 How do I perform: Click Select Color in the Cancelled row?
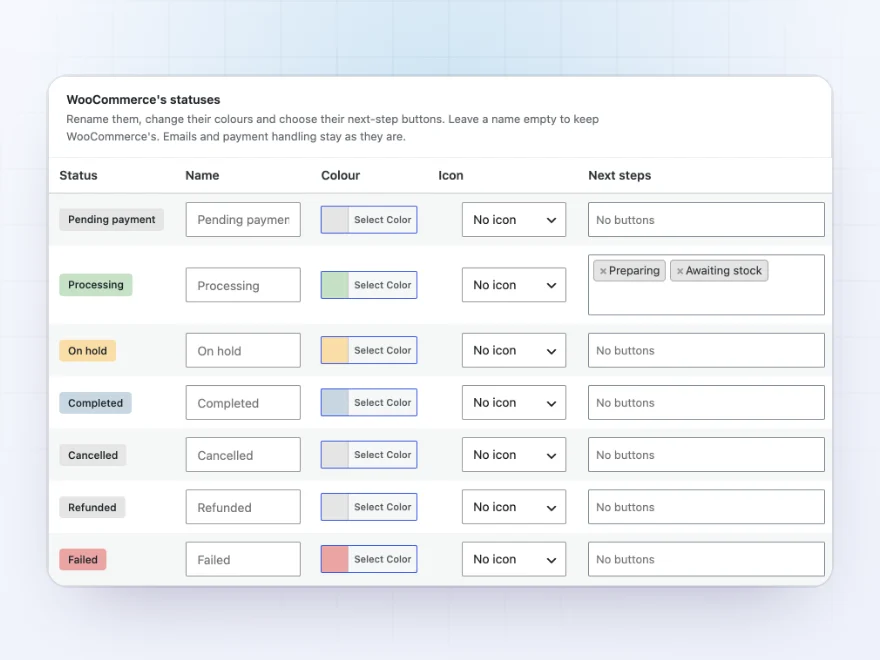tap(383, 455)
